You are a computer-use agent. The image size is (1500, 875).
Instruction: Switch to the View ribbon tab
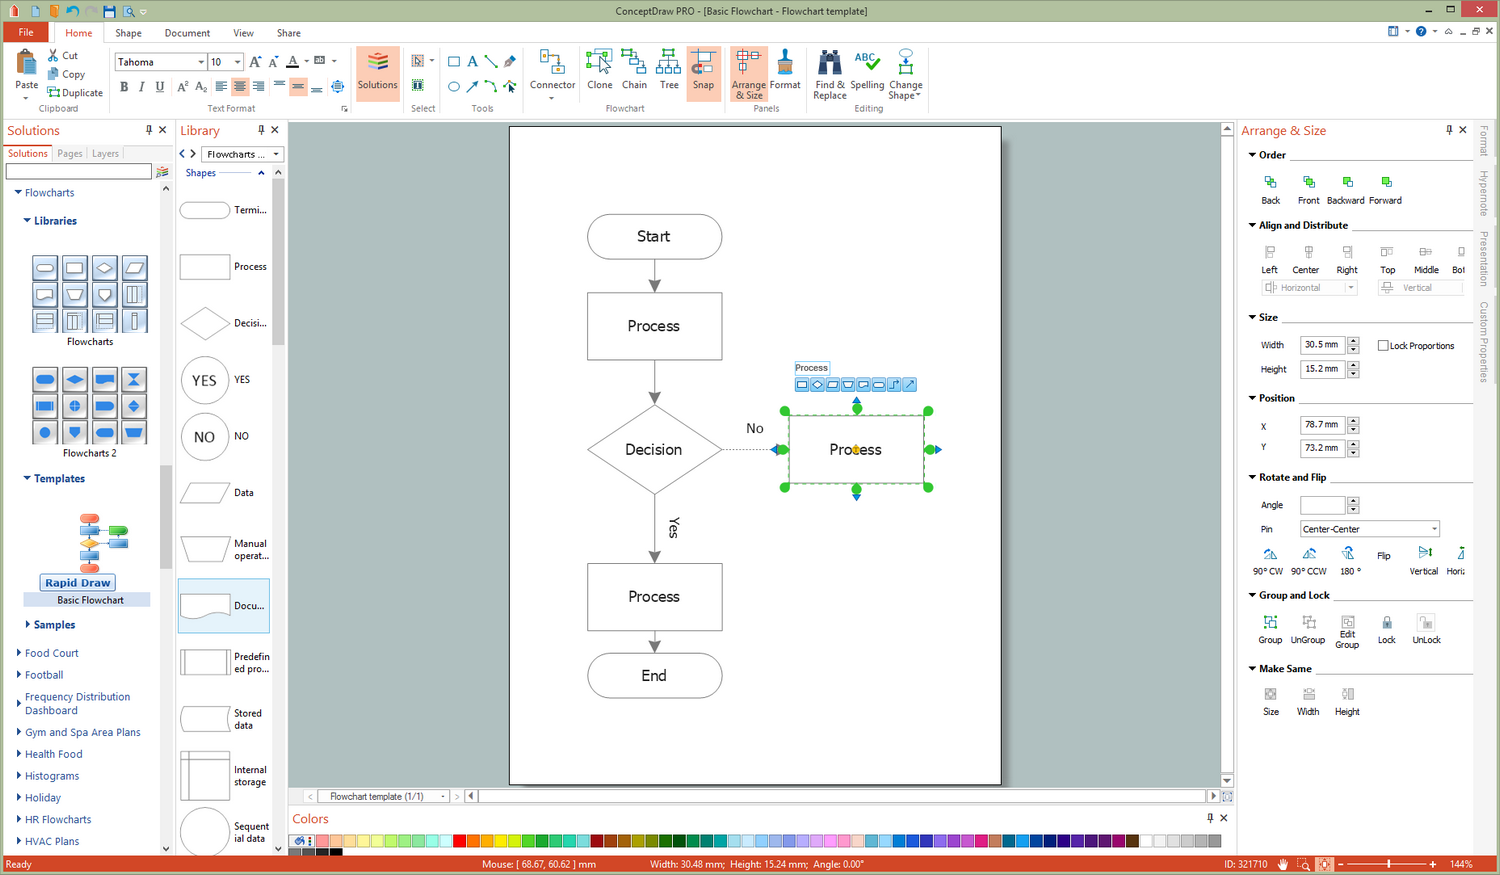click(243, 33)
